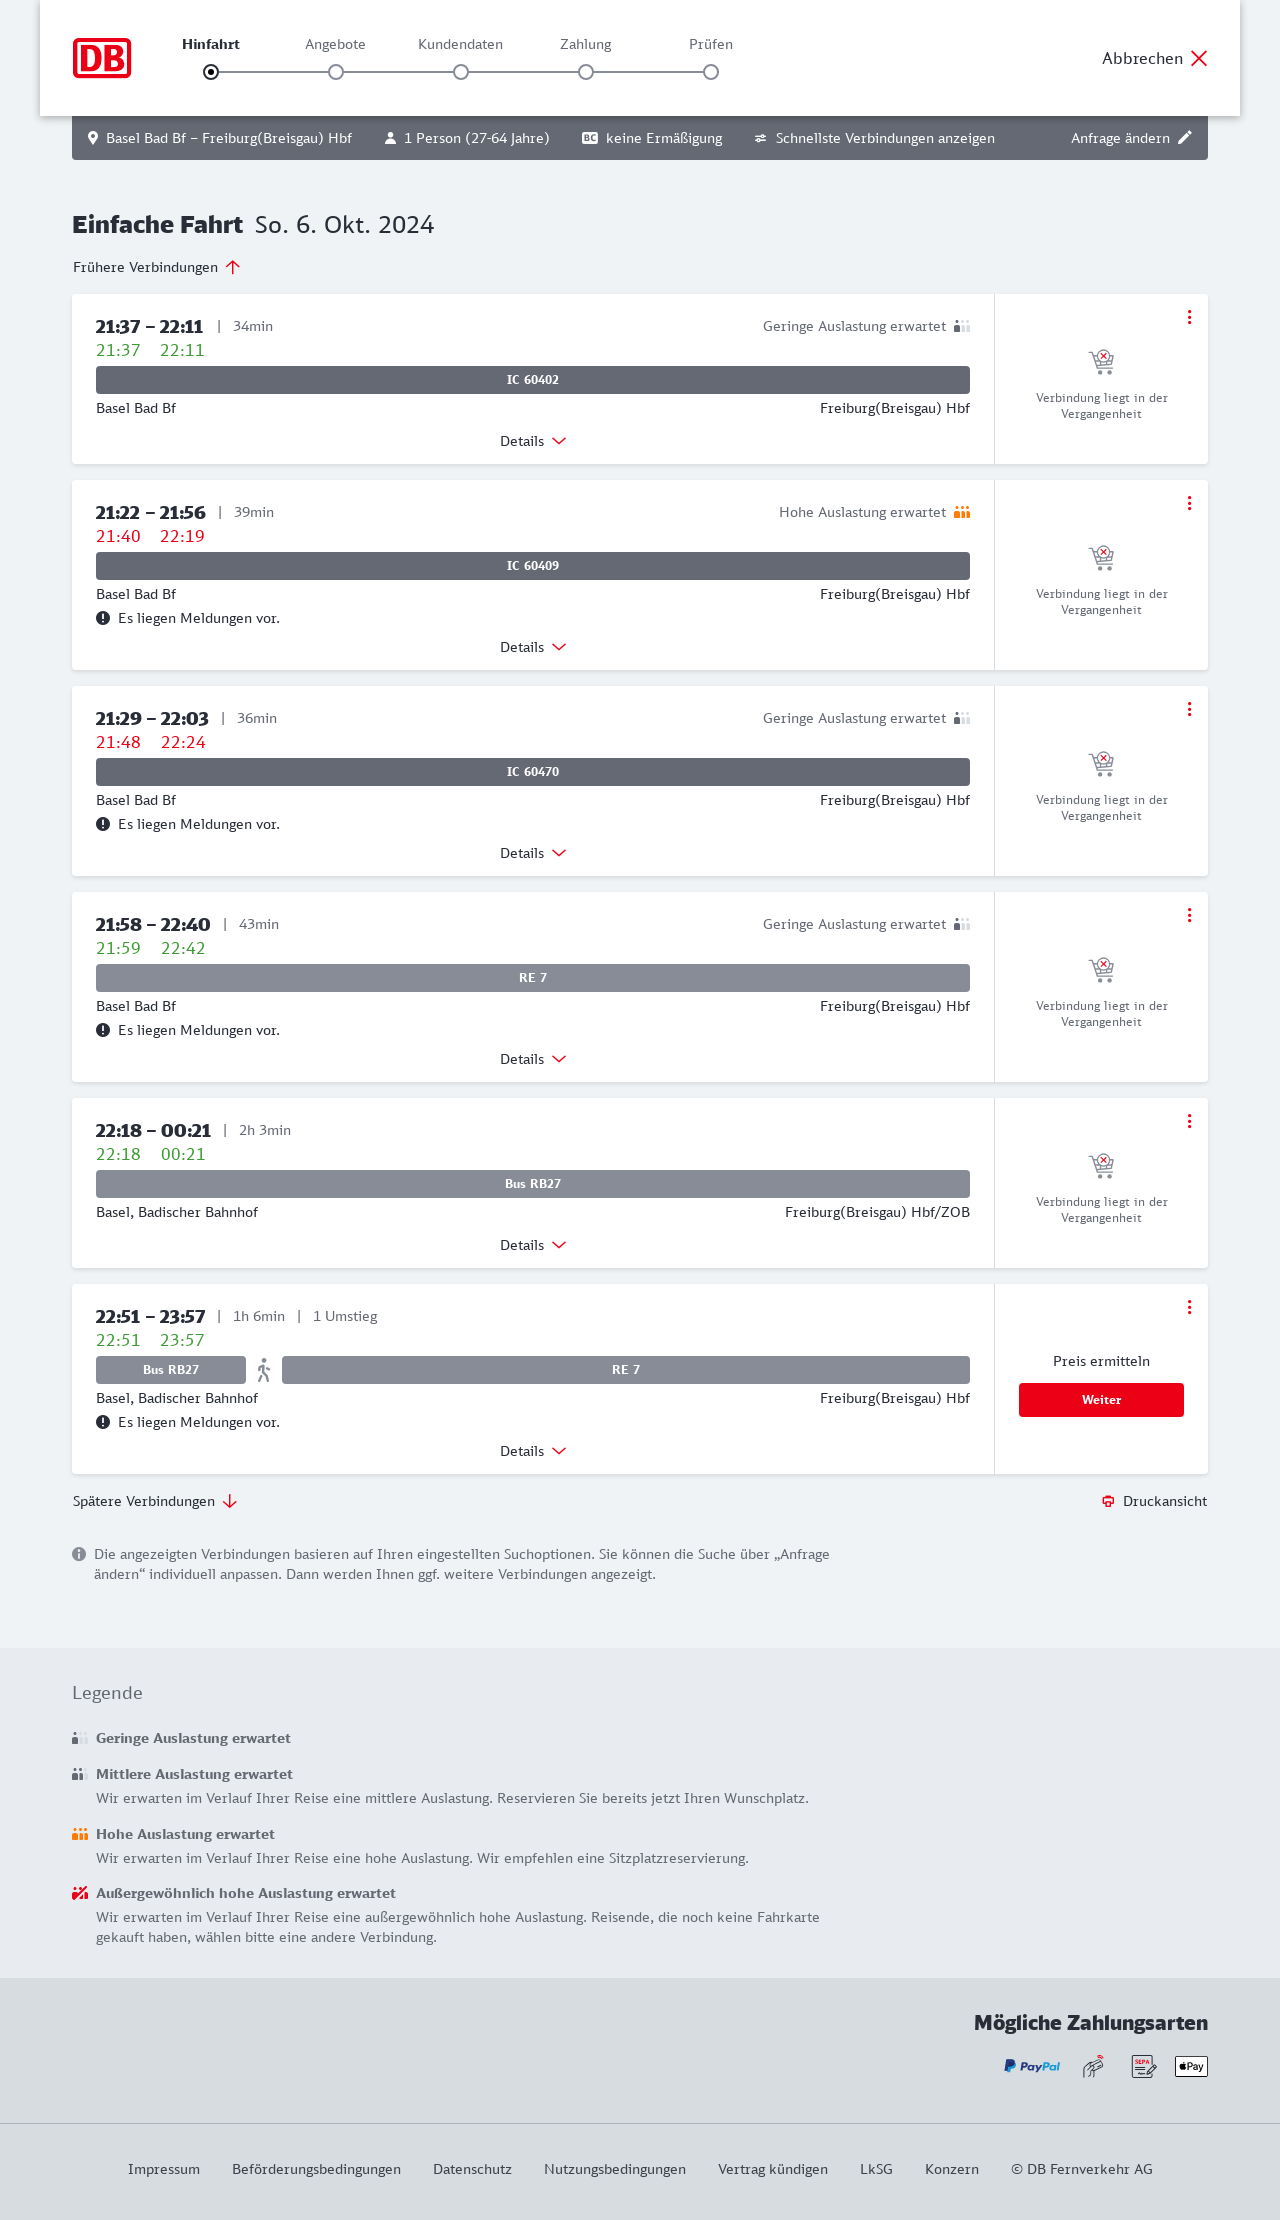Image resolution: width=1280 pixels, height=2220 pixels.
Task: Click the pencil icon beside Anfrage ändern
Action: point(1185,138)
